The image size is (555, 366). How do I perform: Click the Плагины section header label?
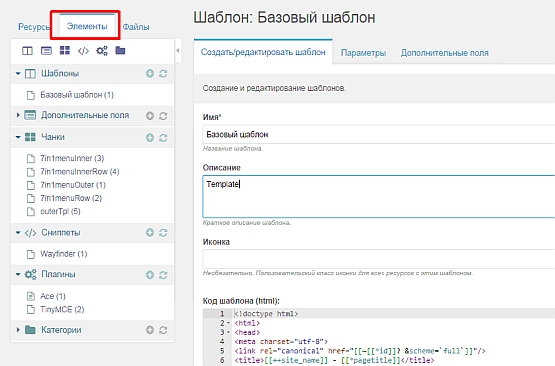[x=58, y=274]
